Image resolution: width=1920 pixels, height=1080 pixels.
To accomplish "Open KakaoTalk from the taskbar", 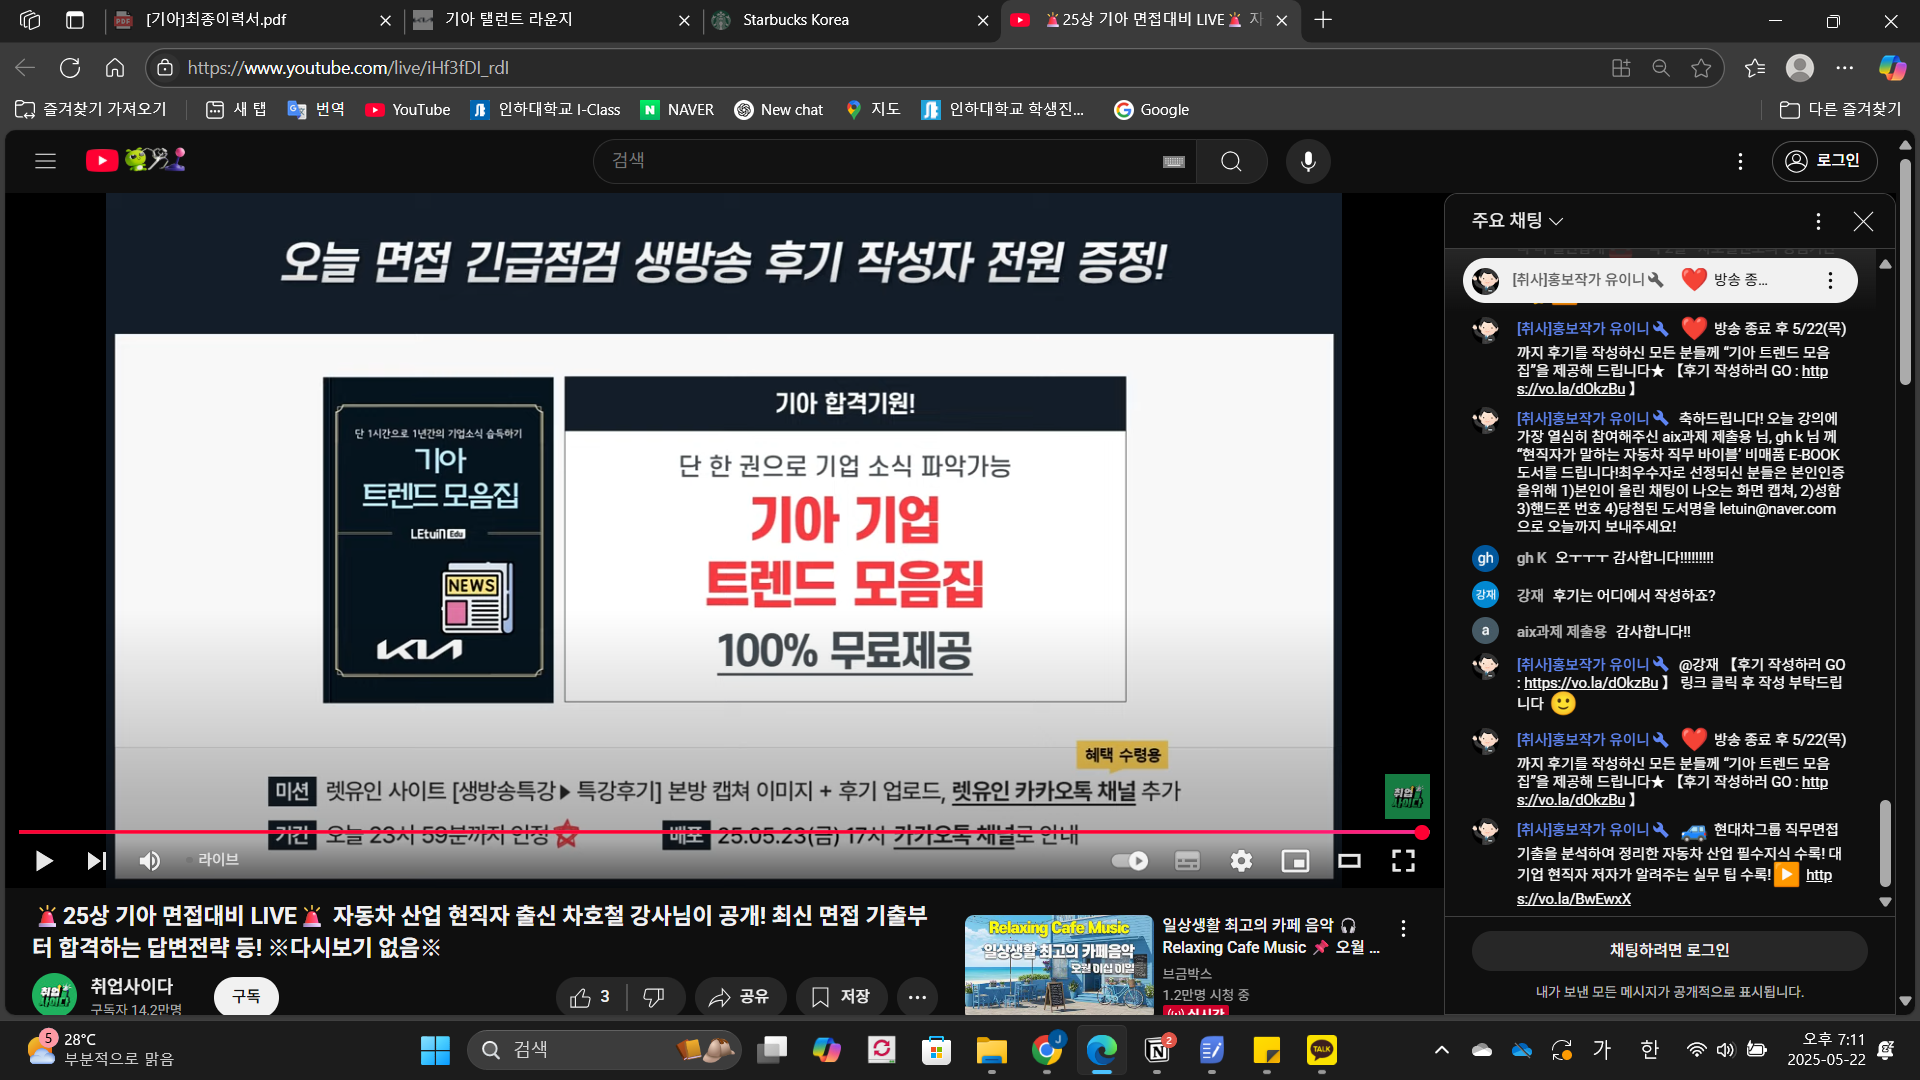I will point(1322,1050).
